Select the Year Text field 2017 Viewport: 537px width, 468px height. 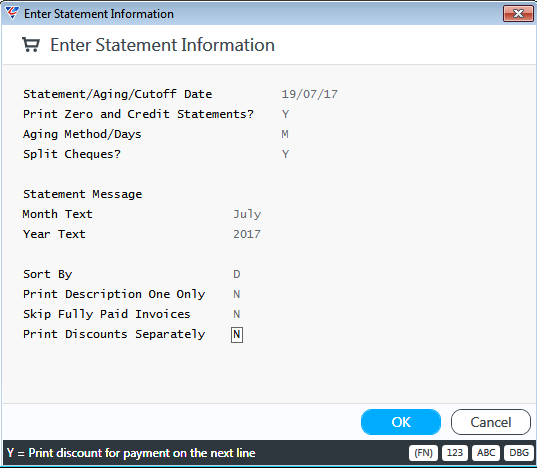[x=247, y=234]
